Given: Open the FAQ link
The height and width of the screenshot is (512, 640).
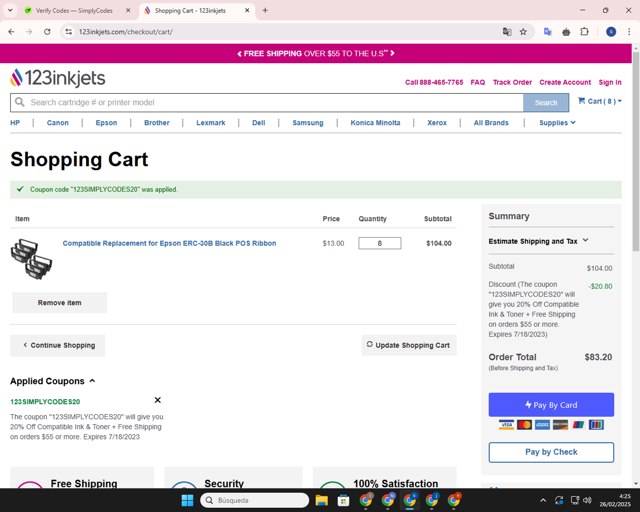Looking at the screenshot, I should tap(478, 82).
